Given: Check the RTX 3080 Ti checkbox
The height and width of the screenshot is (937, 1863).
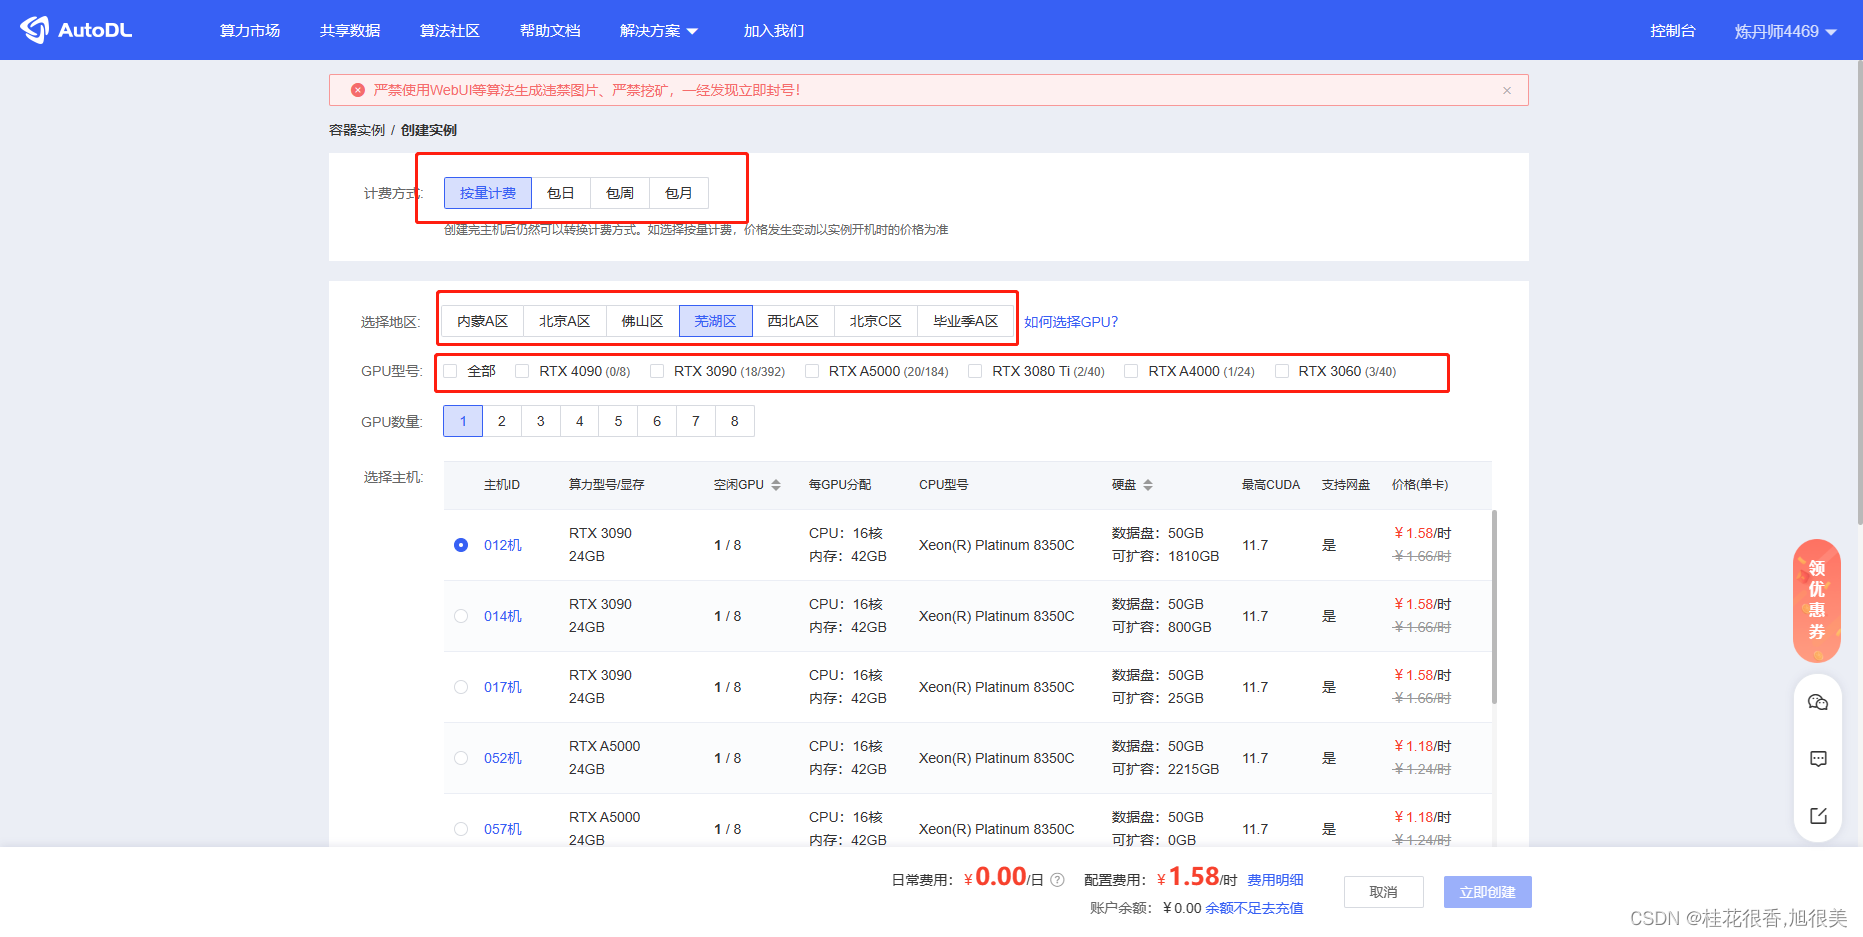Looking at the screenshot, I should click(x=975, y=371).
